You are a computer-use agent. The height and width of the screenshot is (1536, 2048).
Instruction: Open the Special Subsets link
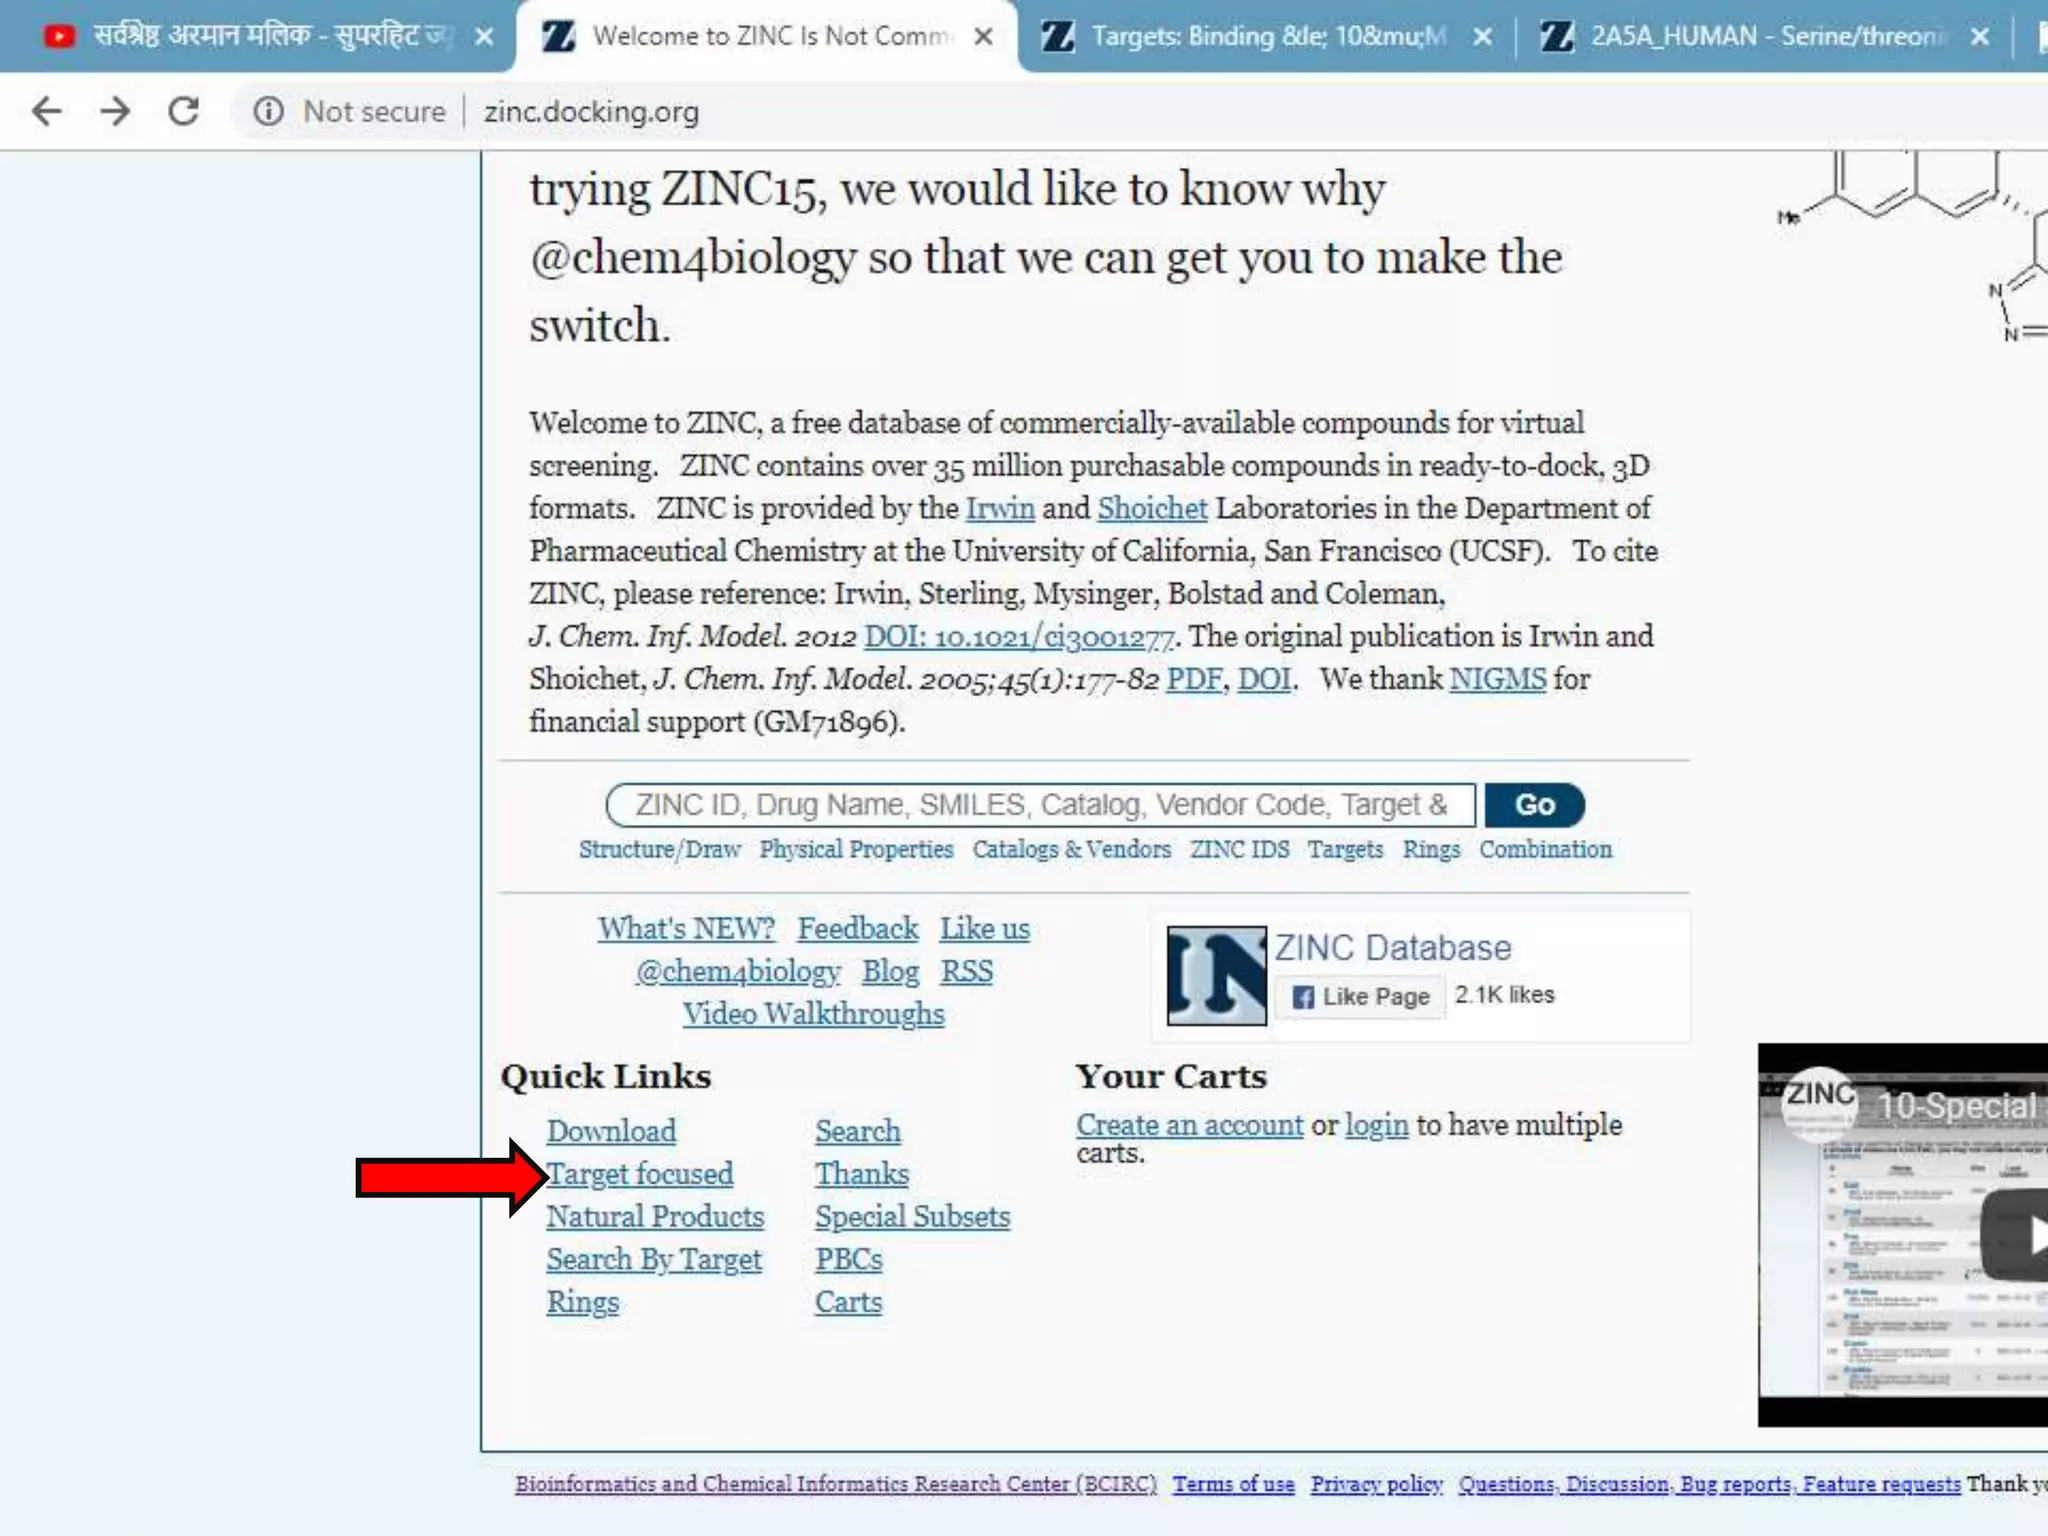(912, 1217)
